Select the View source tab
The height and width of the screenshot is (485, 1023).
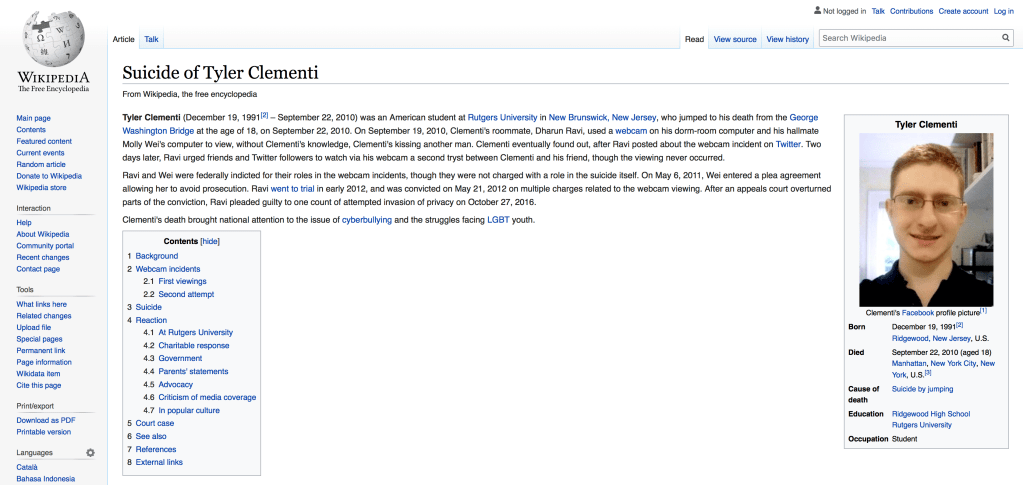click(x=734, y=39)
